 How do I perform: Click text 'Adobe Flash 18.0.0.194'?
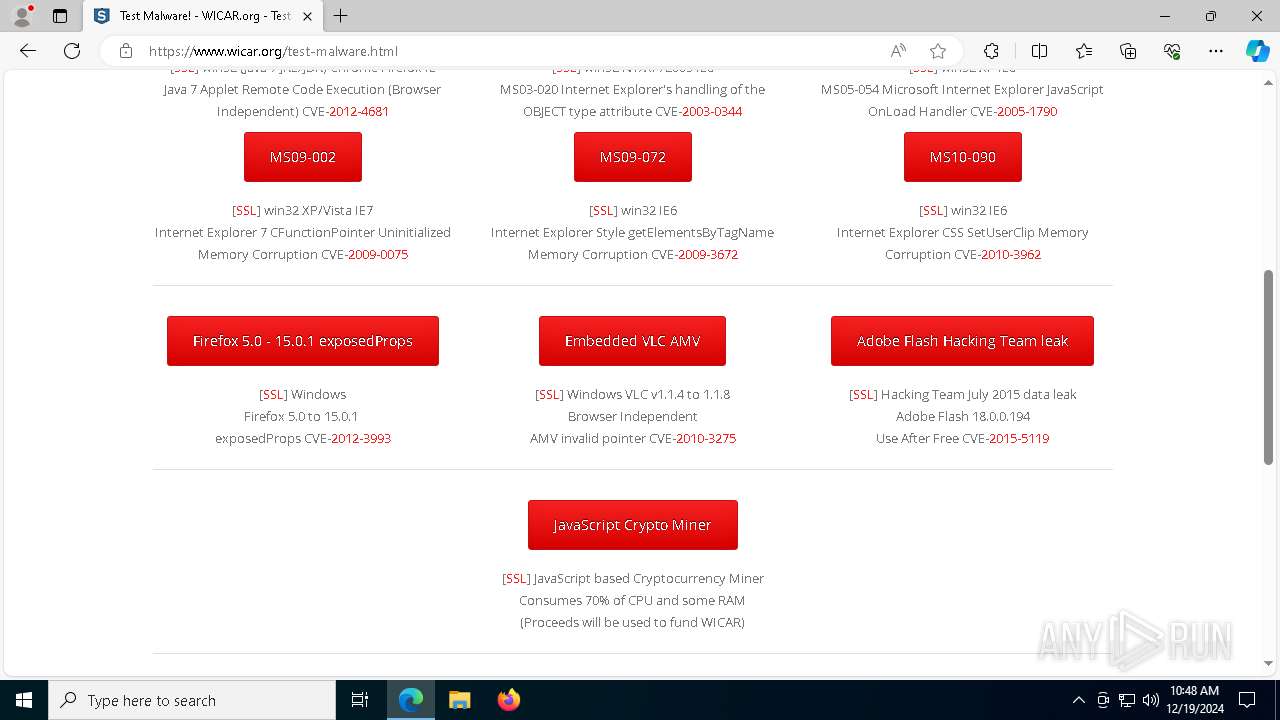click(963, 416)
